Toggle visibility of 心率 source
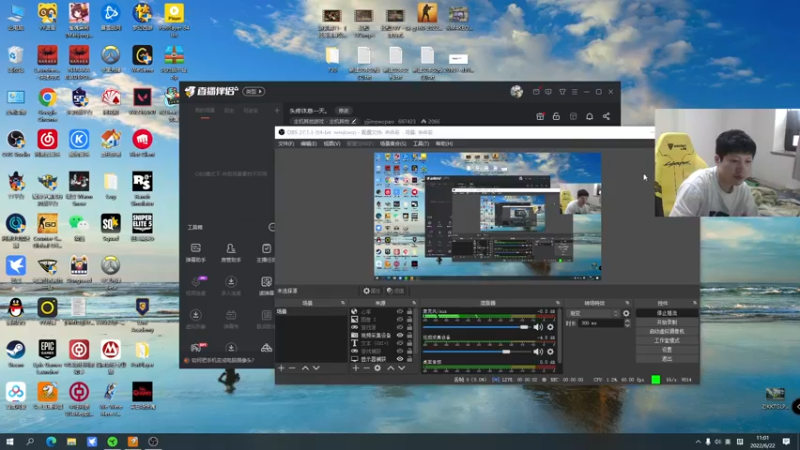The height and width of the screenshot is (450, 800). [400, 311]
